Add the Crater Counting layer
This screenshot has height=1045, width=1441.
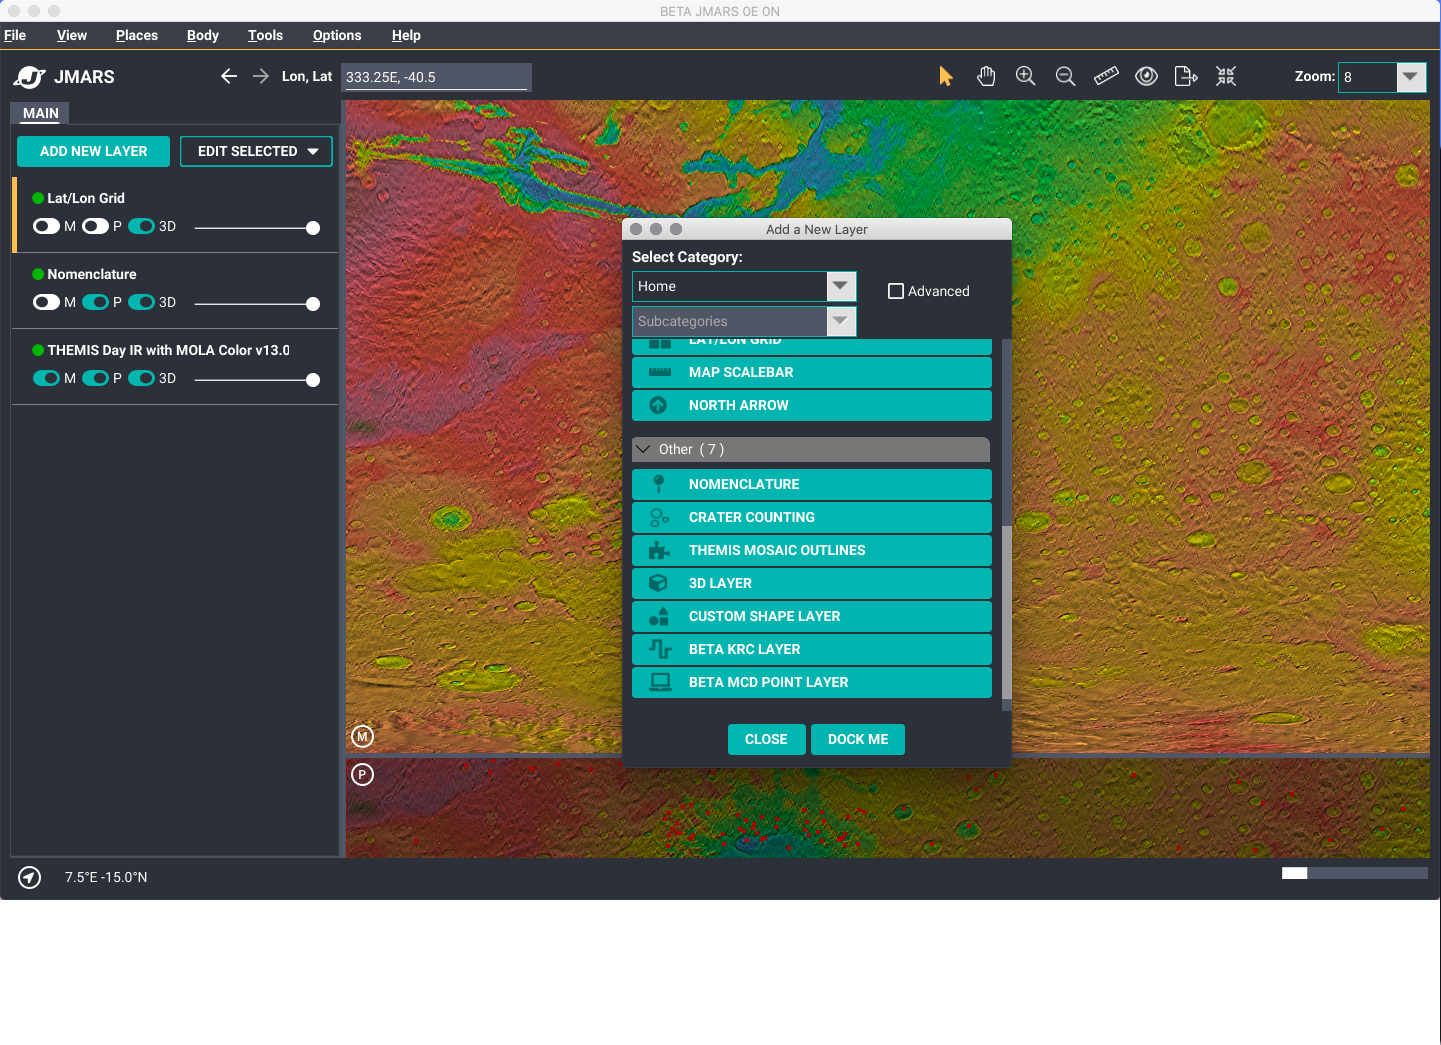click(x=811, y=517)
